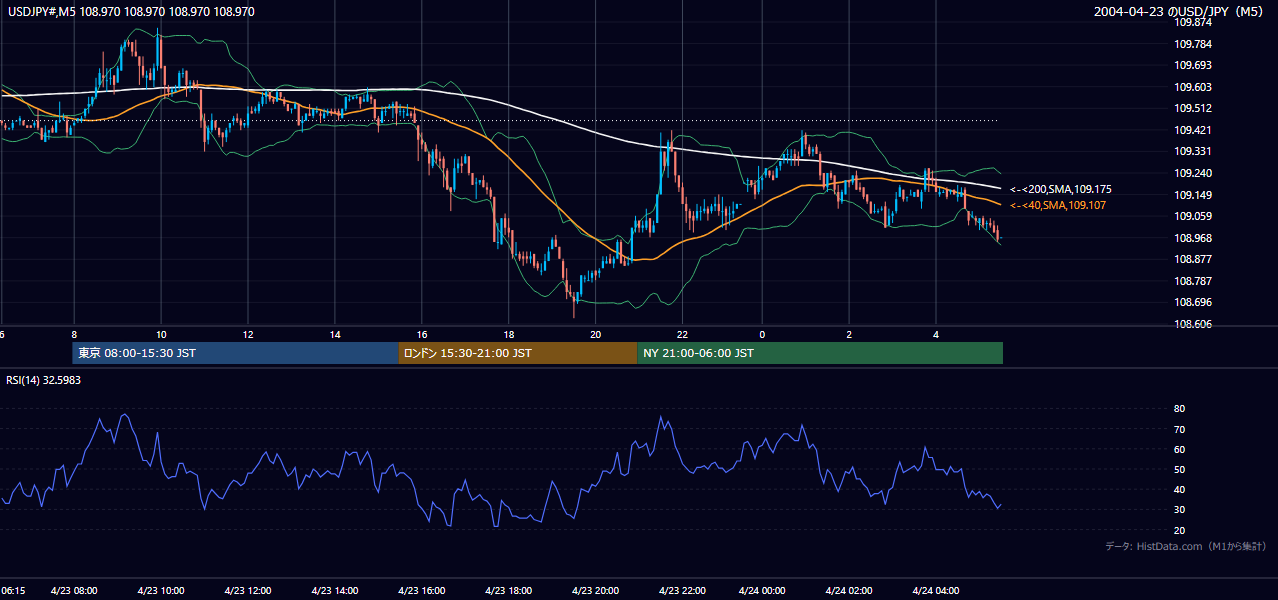Click the 4/24 00:00 time axis label
The width and height of the screenshot is (1278, 600).
coord(763,591)
